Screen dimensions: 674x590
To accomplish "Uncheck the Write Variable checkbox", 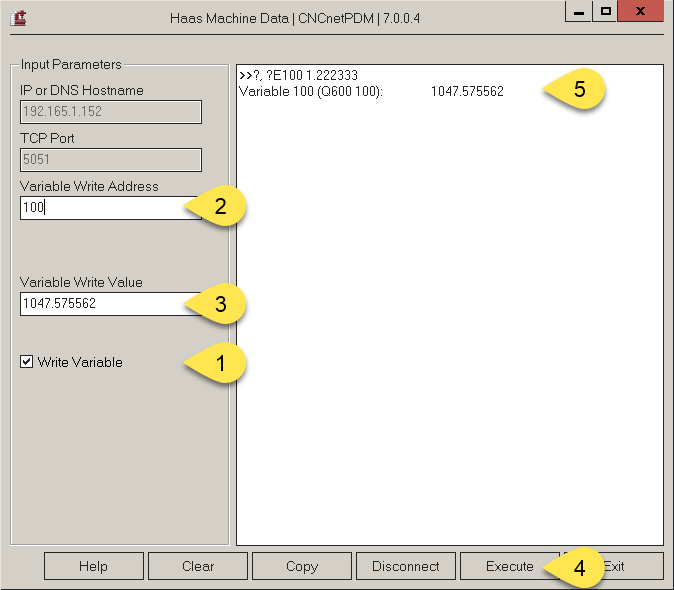I will [x=27, y=362].
